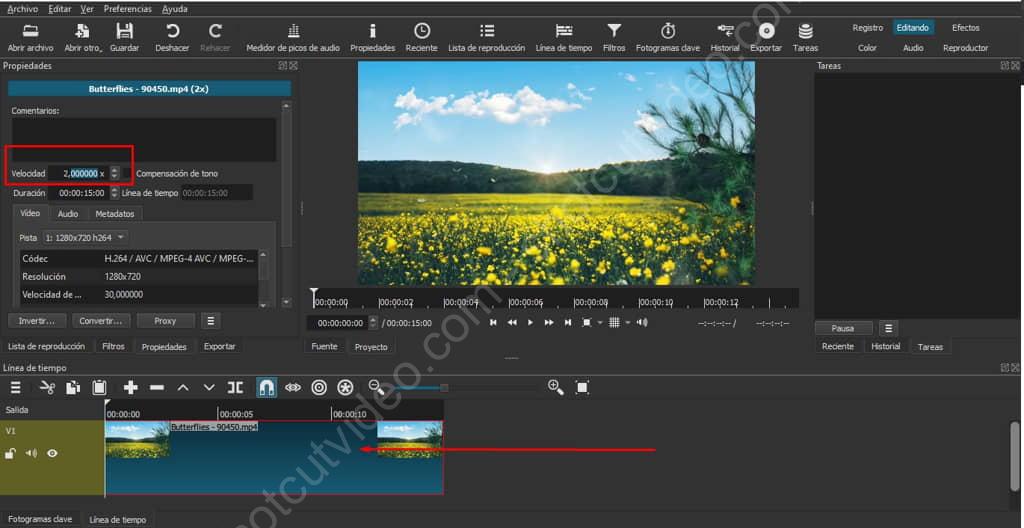Open the timeline hamburger menu
Screen dimensions: 1024x528
(x=16, y=388)
